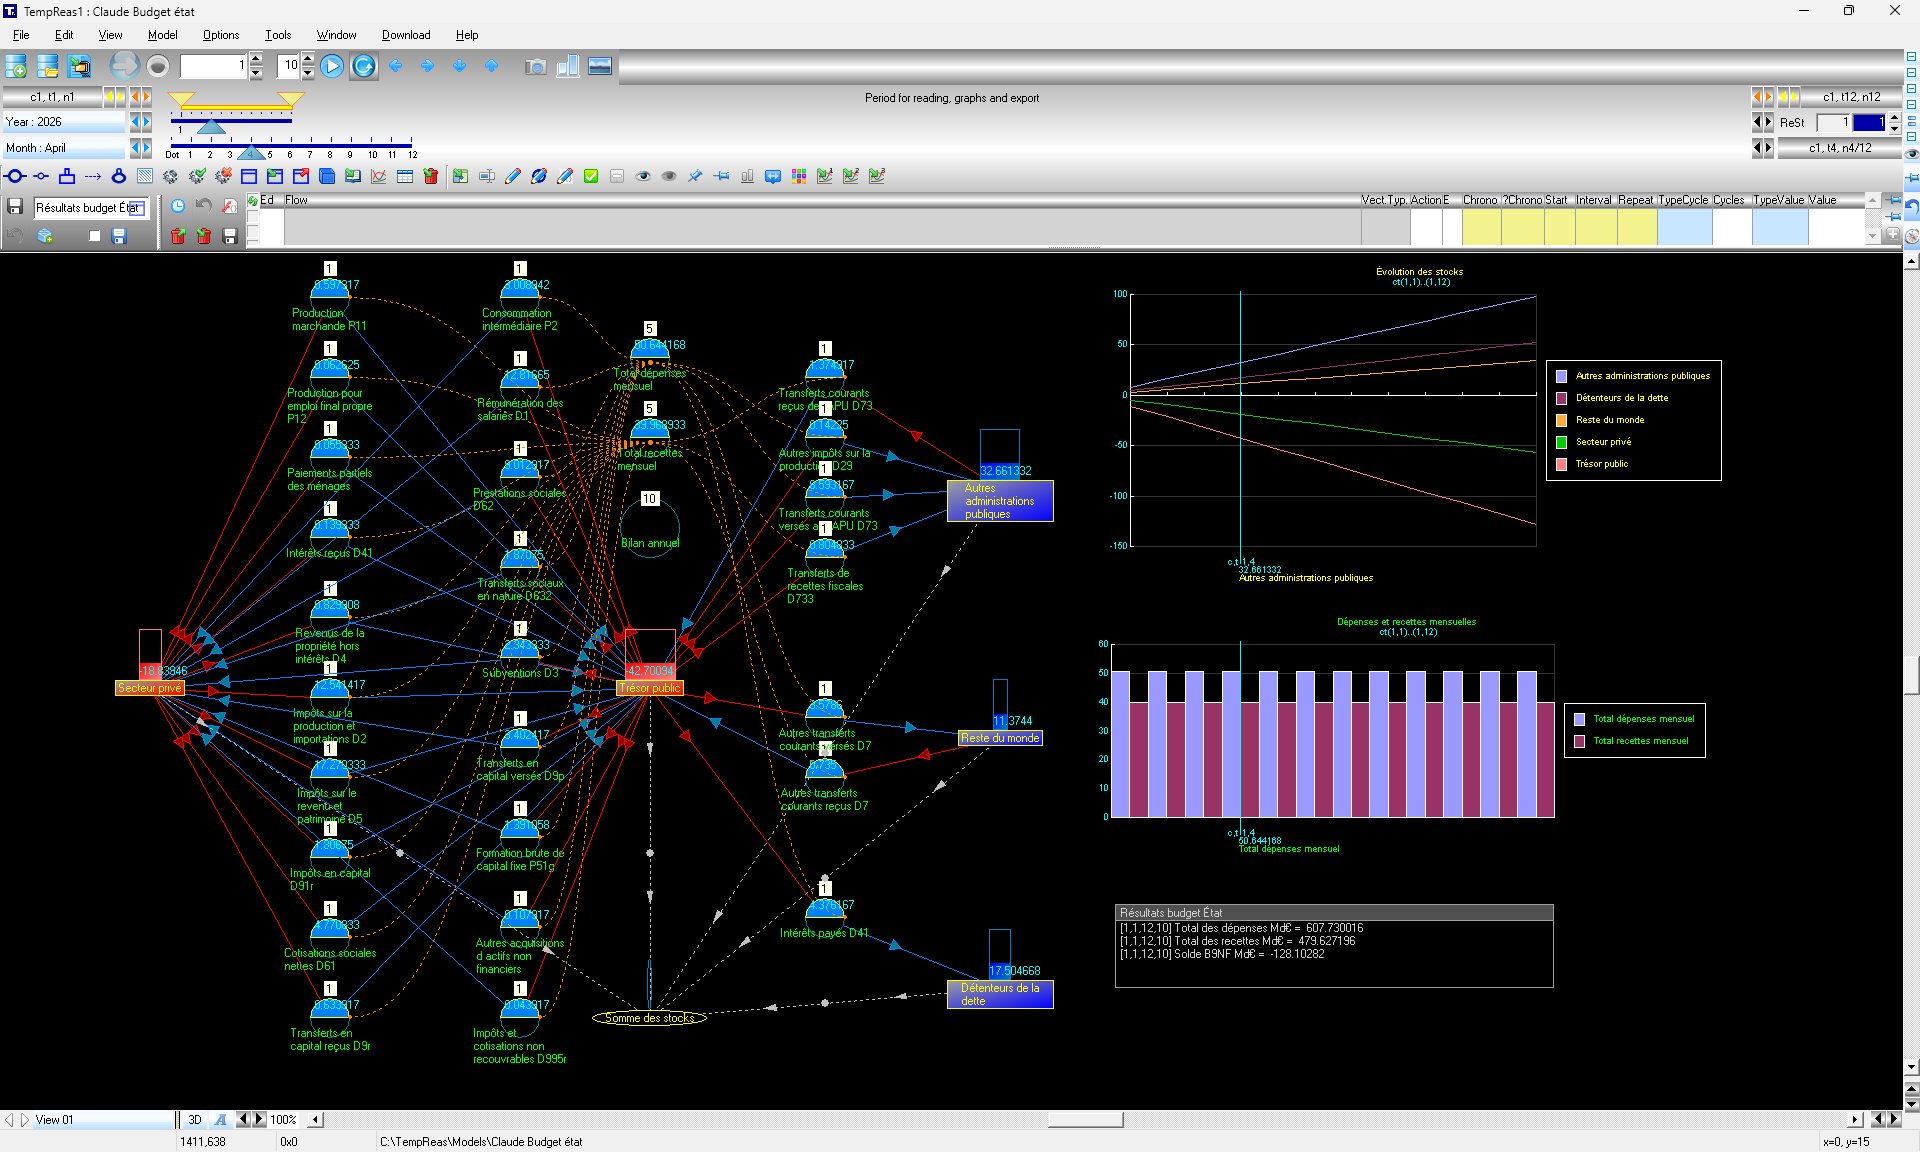Click the circular reload simulation icon
This screenshot has width=1920, height=1152.
[364, 66]
